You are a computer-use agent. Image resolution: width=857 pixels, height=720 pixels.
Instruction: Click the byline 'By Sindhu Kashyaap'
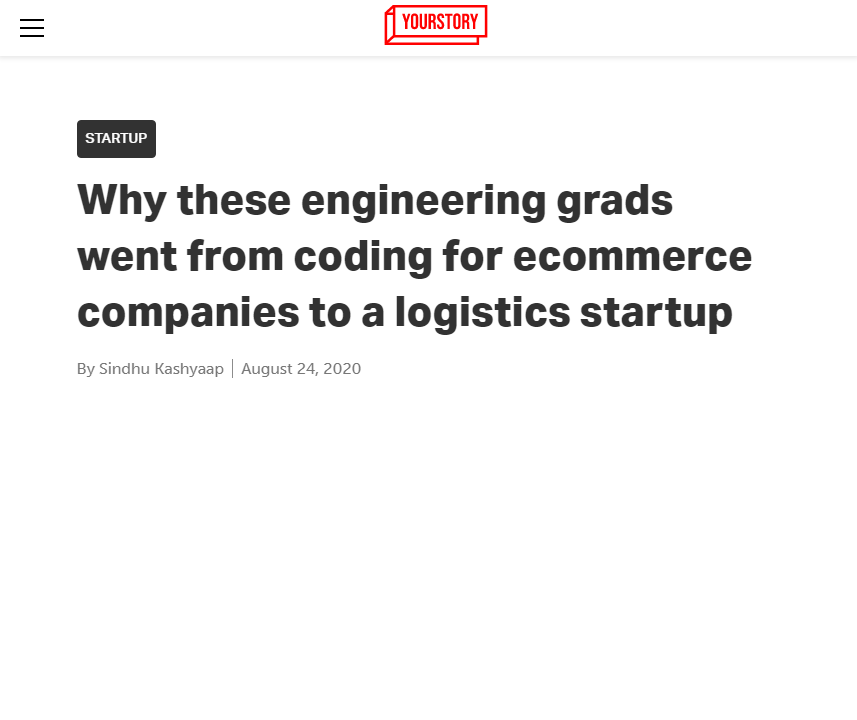pyautogui.click(x=149, y=368)
